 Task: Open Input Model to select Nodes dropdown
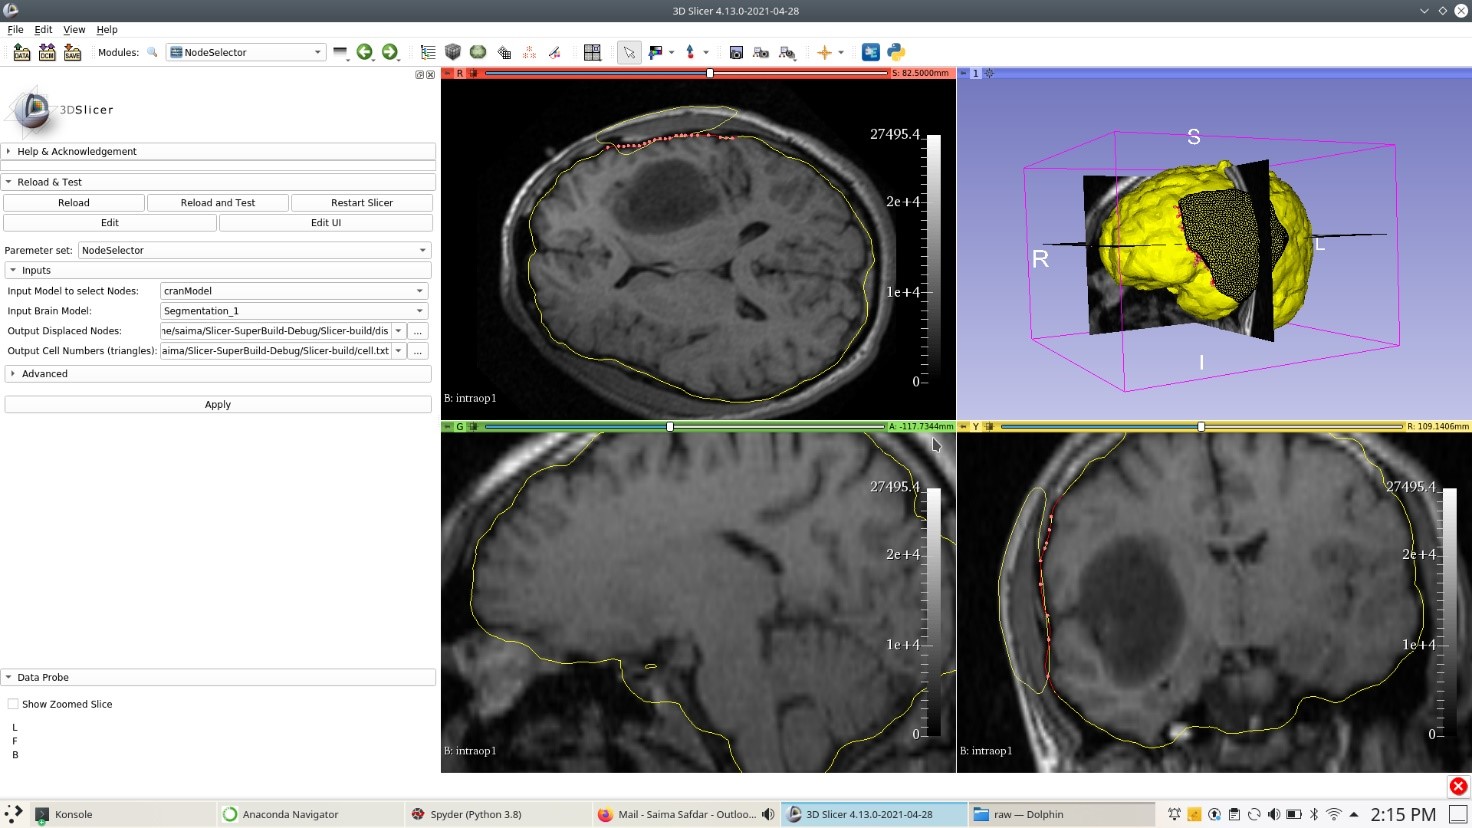tap(294, 291)
